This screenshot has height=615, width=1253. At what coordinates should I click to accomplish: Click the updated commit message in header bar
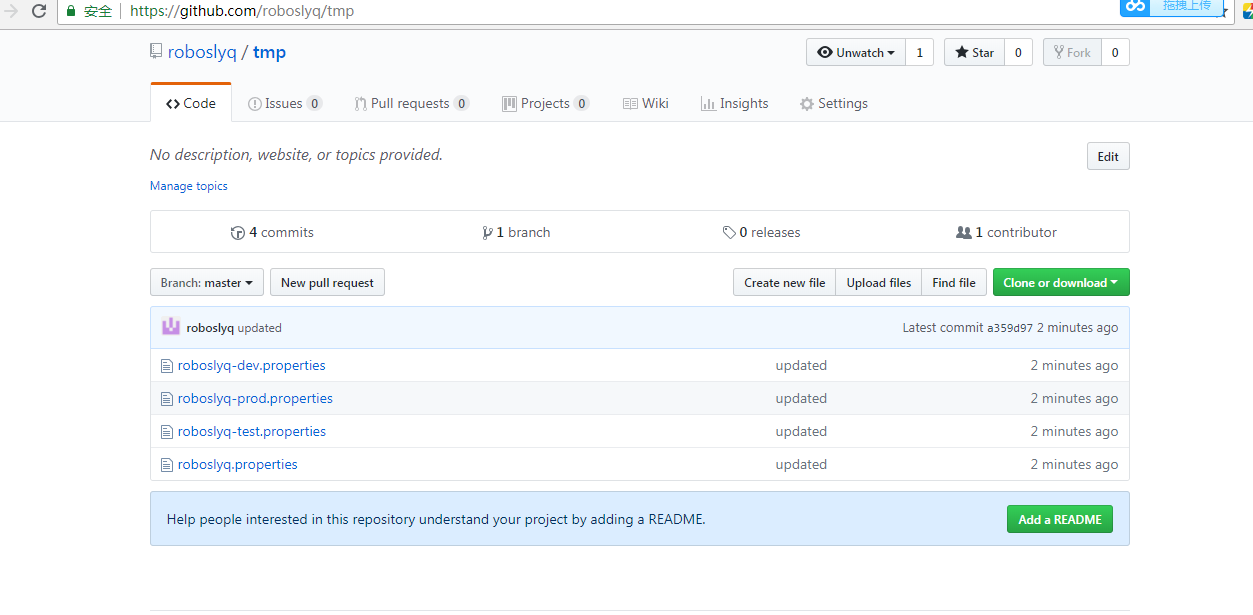click(260, 328)
